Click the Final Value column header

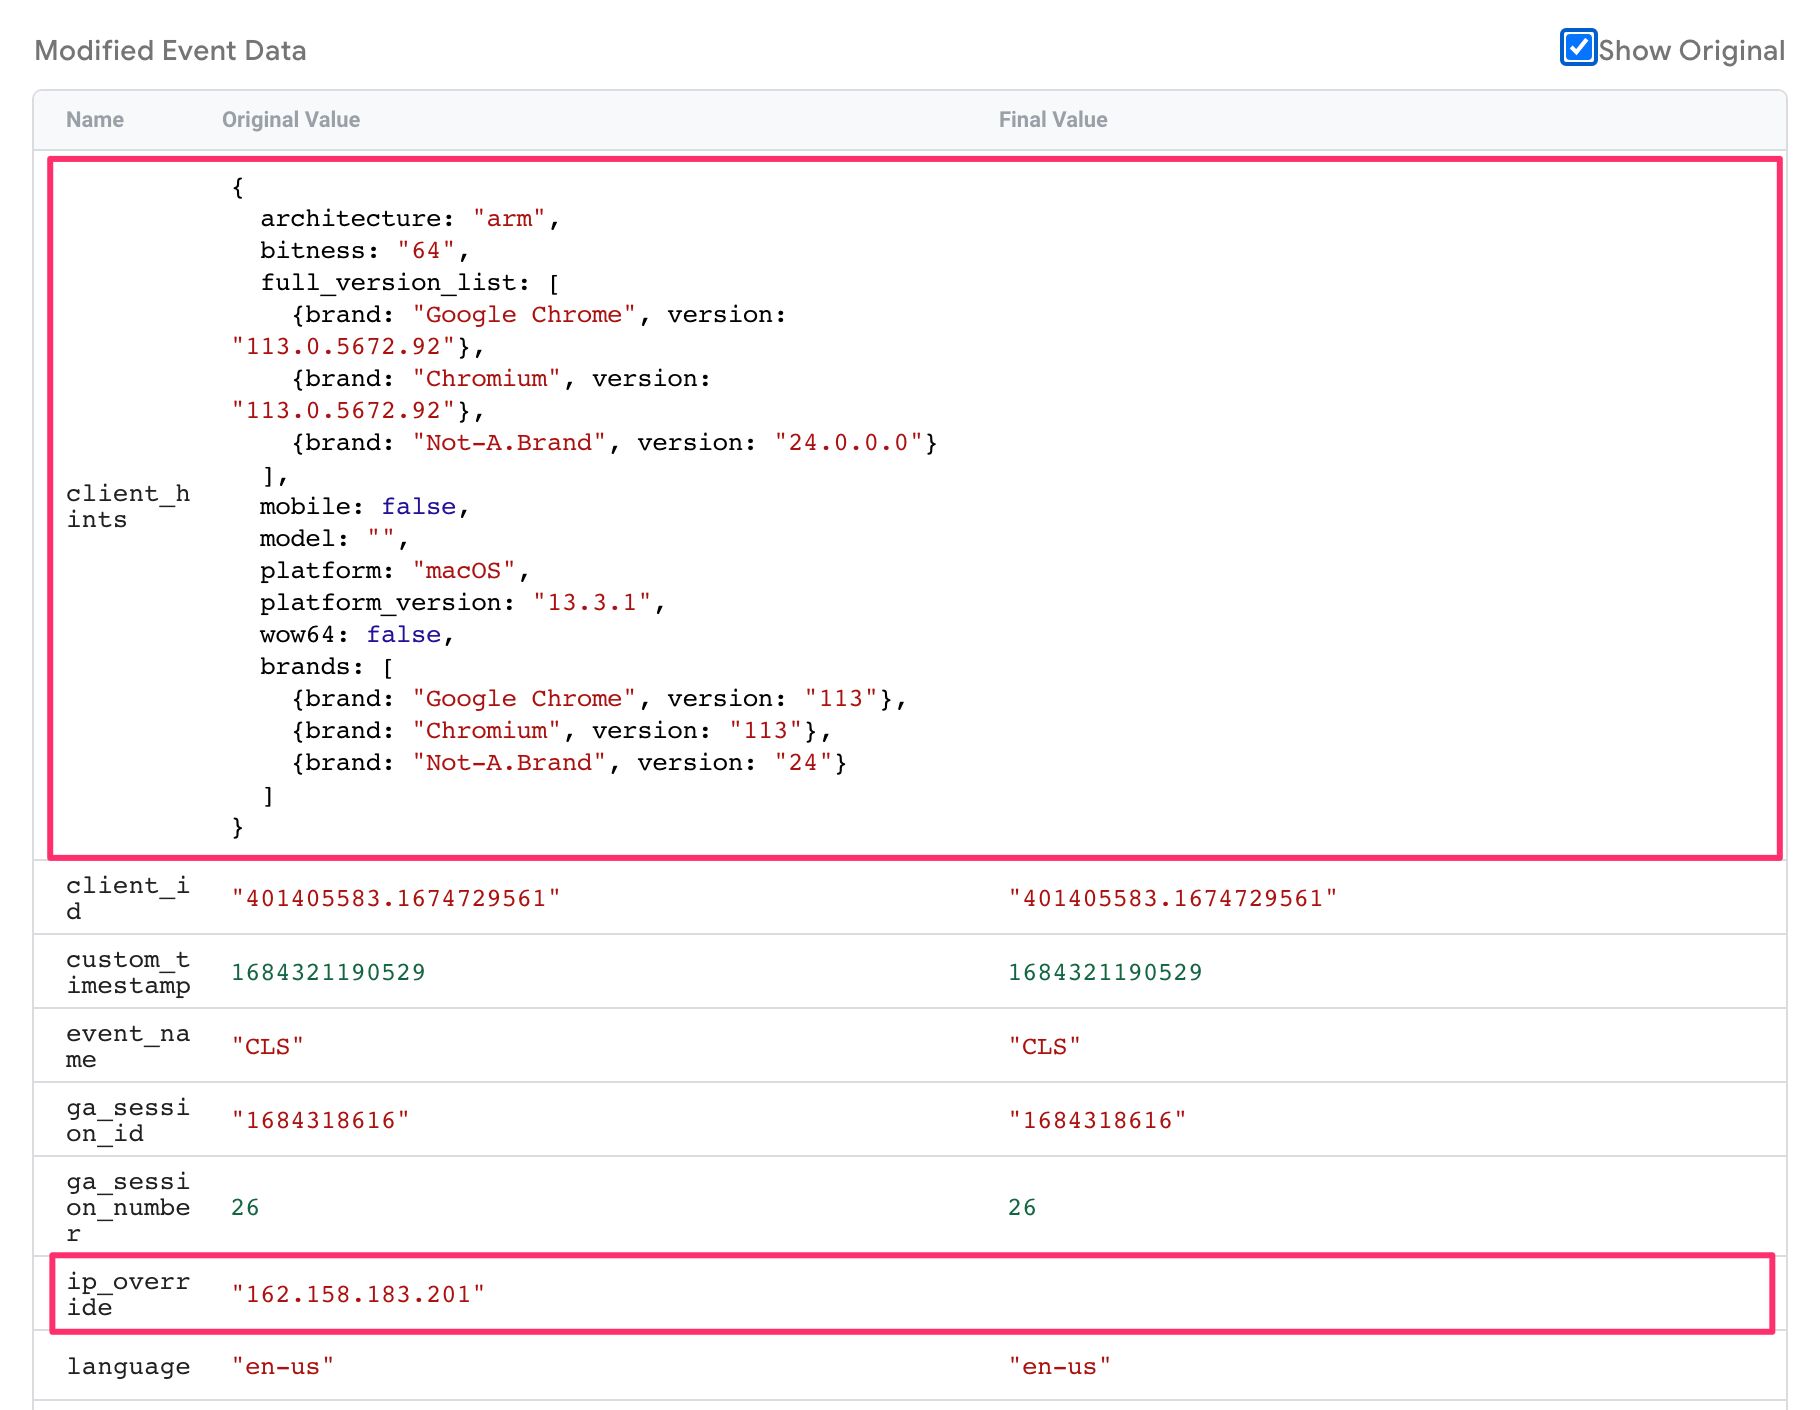tap(1053, 120)
